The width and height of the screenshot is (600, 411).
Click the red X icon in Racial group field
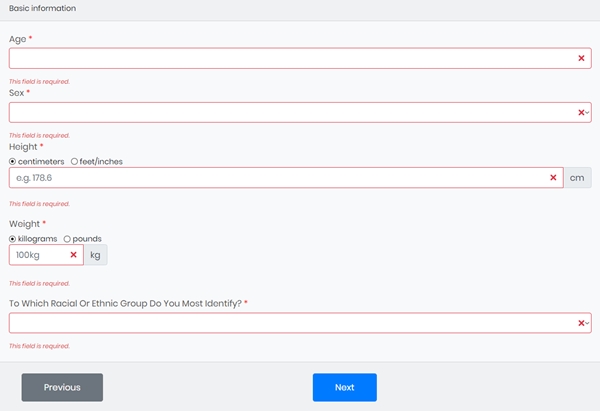tap(581, 323)
